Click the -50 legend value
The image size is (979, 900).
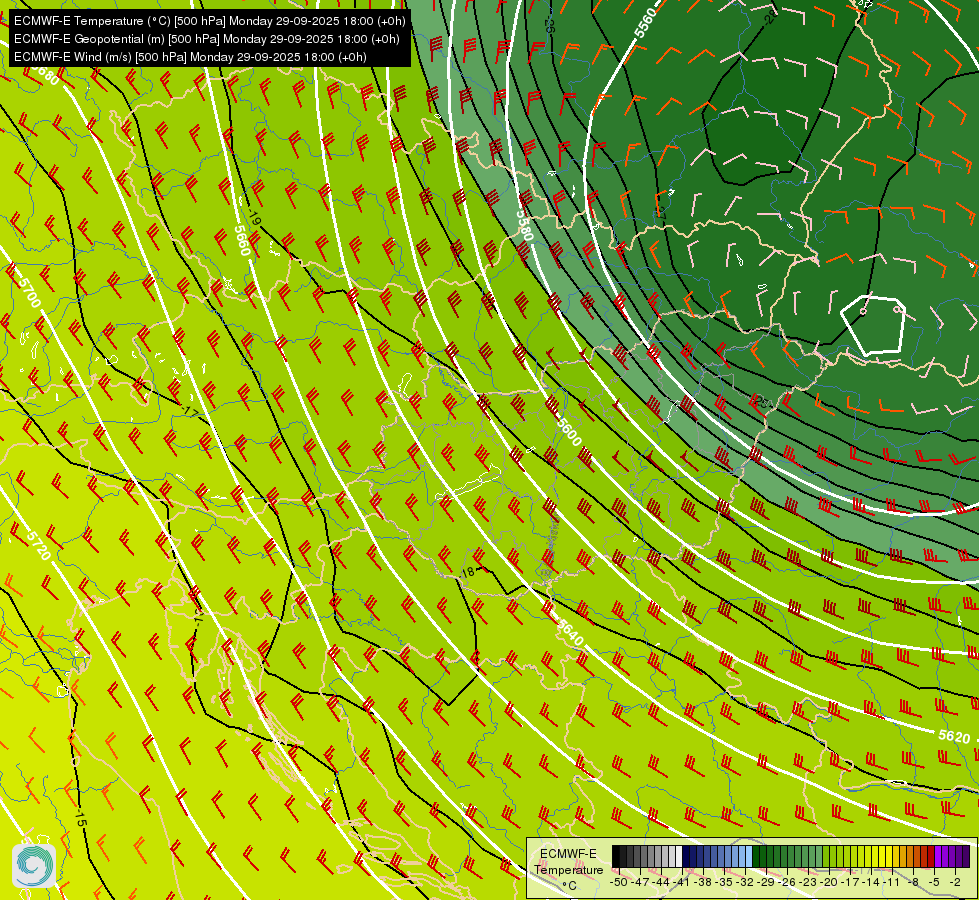619,882
